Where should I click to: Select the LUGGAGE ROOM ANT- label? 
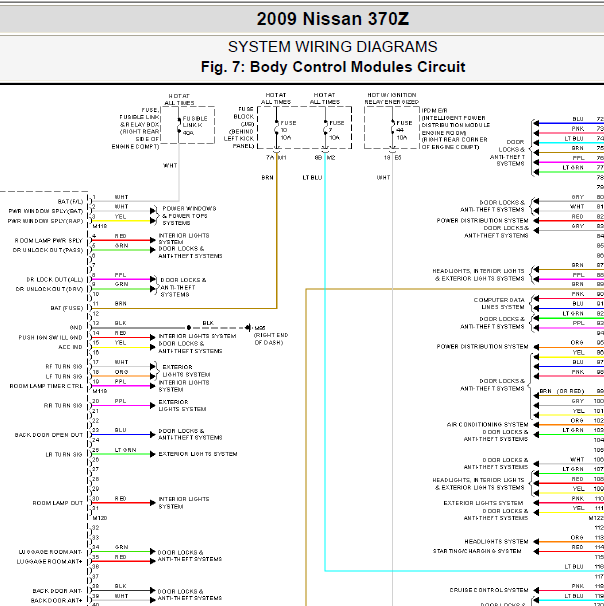point(50,552)
